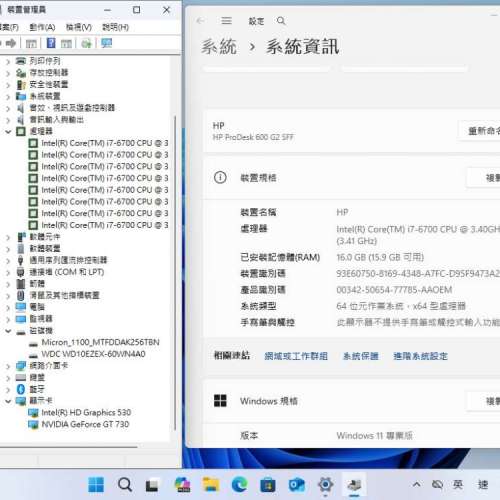Click the Windows logo icon beside Windows 規格
The image size is (500, 500).
pyautogui.click(x=220, y=401)
